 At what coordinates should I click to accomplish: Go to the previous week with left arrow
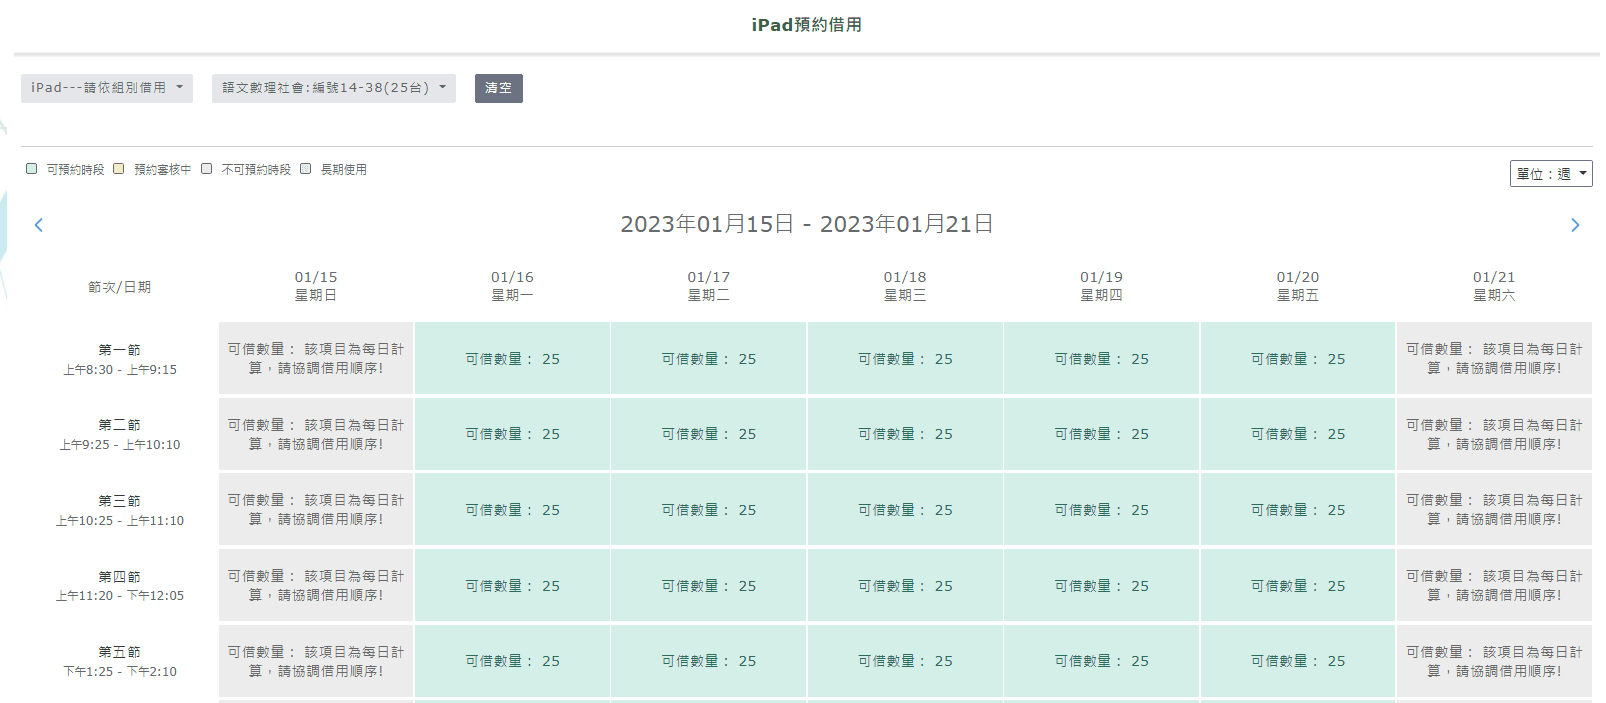[39, 225]
